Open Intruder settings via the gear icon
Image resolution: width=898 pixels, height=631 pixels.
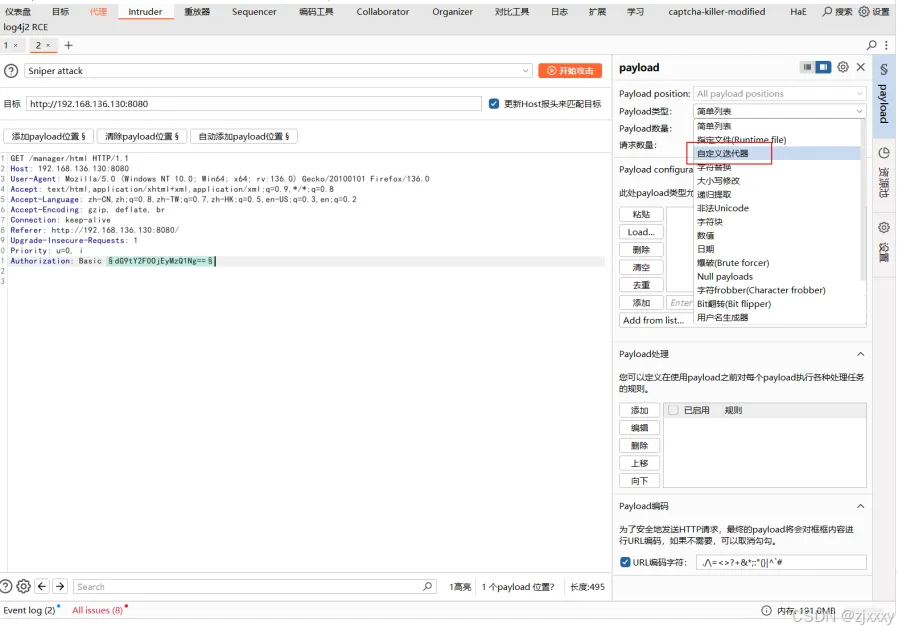click(x=843, y=66)
